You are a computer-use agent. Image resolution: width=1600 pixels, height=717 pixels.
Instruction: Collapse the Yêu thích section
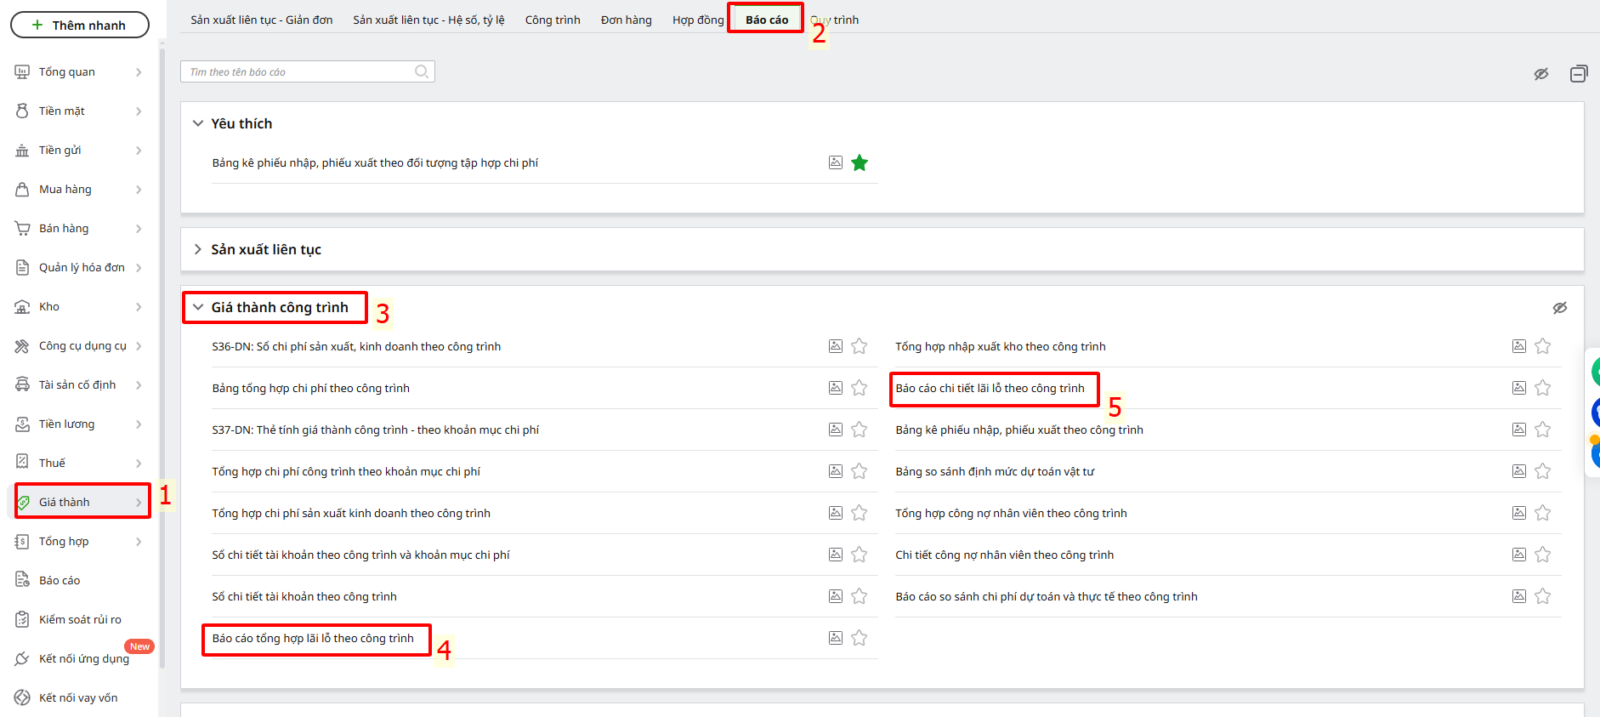coord(198,123)
